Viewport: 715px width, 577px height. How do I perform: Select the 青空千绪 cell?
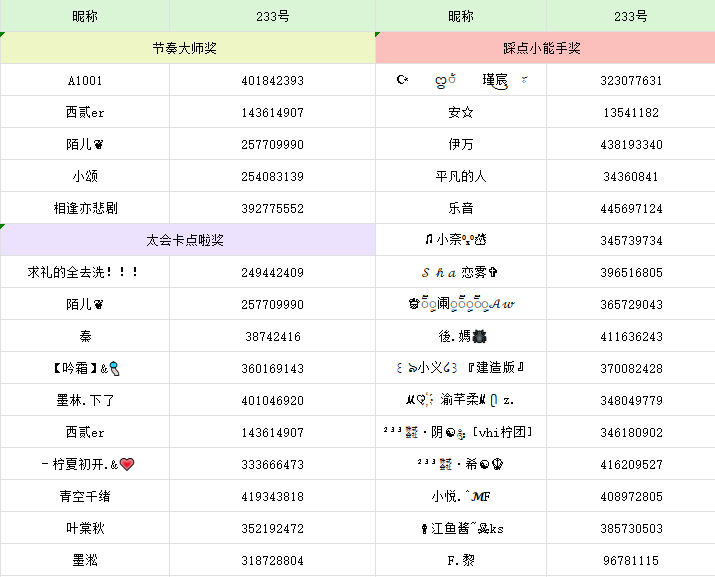pyautogui.click(x=85, y=496)
